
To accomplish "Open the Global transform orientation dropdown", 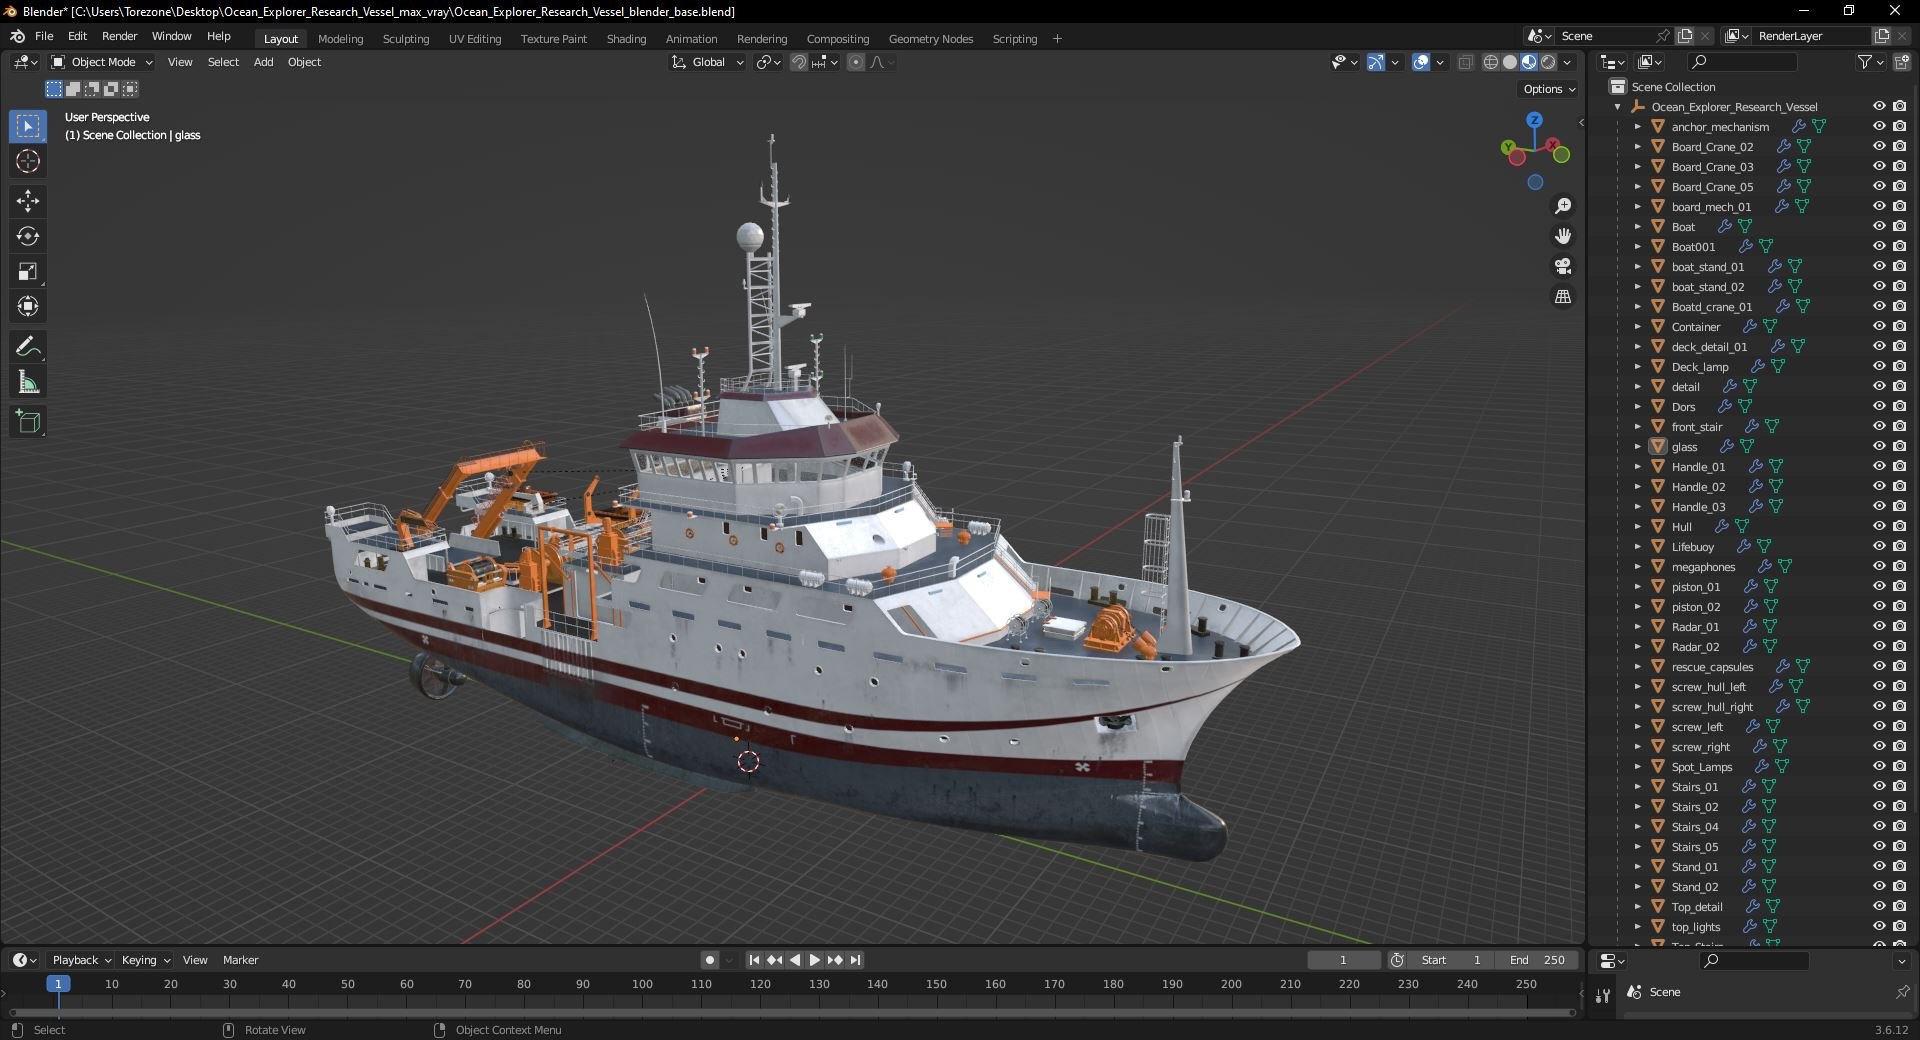I will point(707,62).
